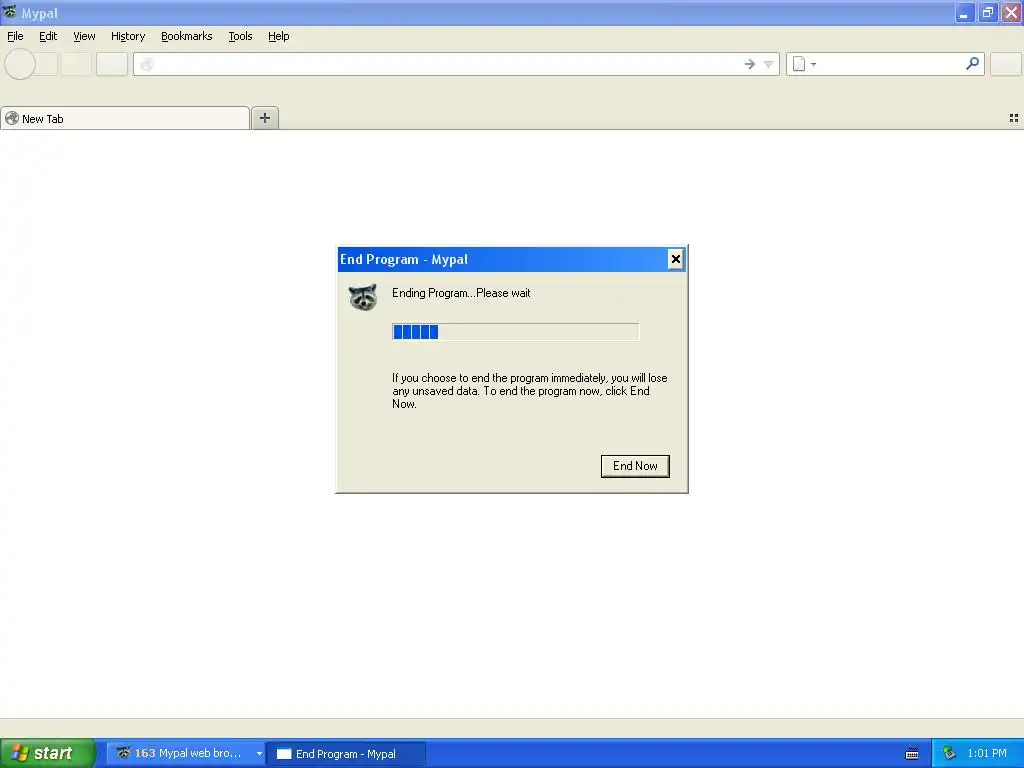The image size is (1024, 768).
Task: Click the keyboard tray icon
Action: 912,754
